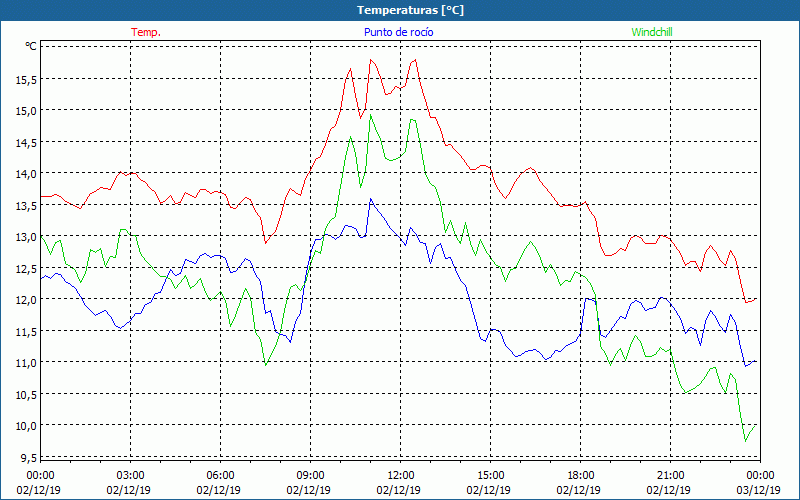Image resolution: width=800 pixels, height=500 pixels.
Task: Click the 21:00 time axis label
Action: [x=670, y=476]
